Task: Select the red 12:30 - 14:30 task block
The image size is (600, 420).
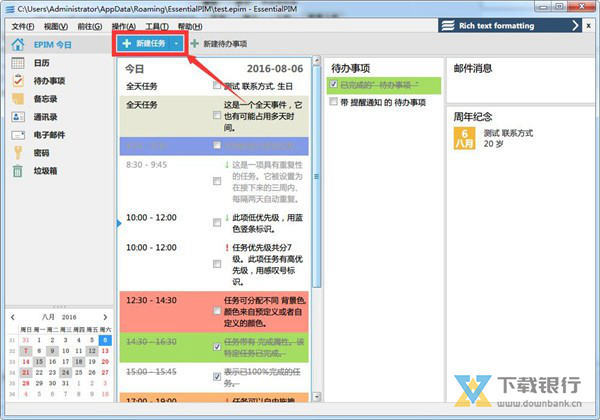Action: (165, 312)
